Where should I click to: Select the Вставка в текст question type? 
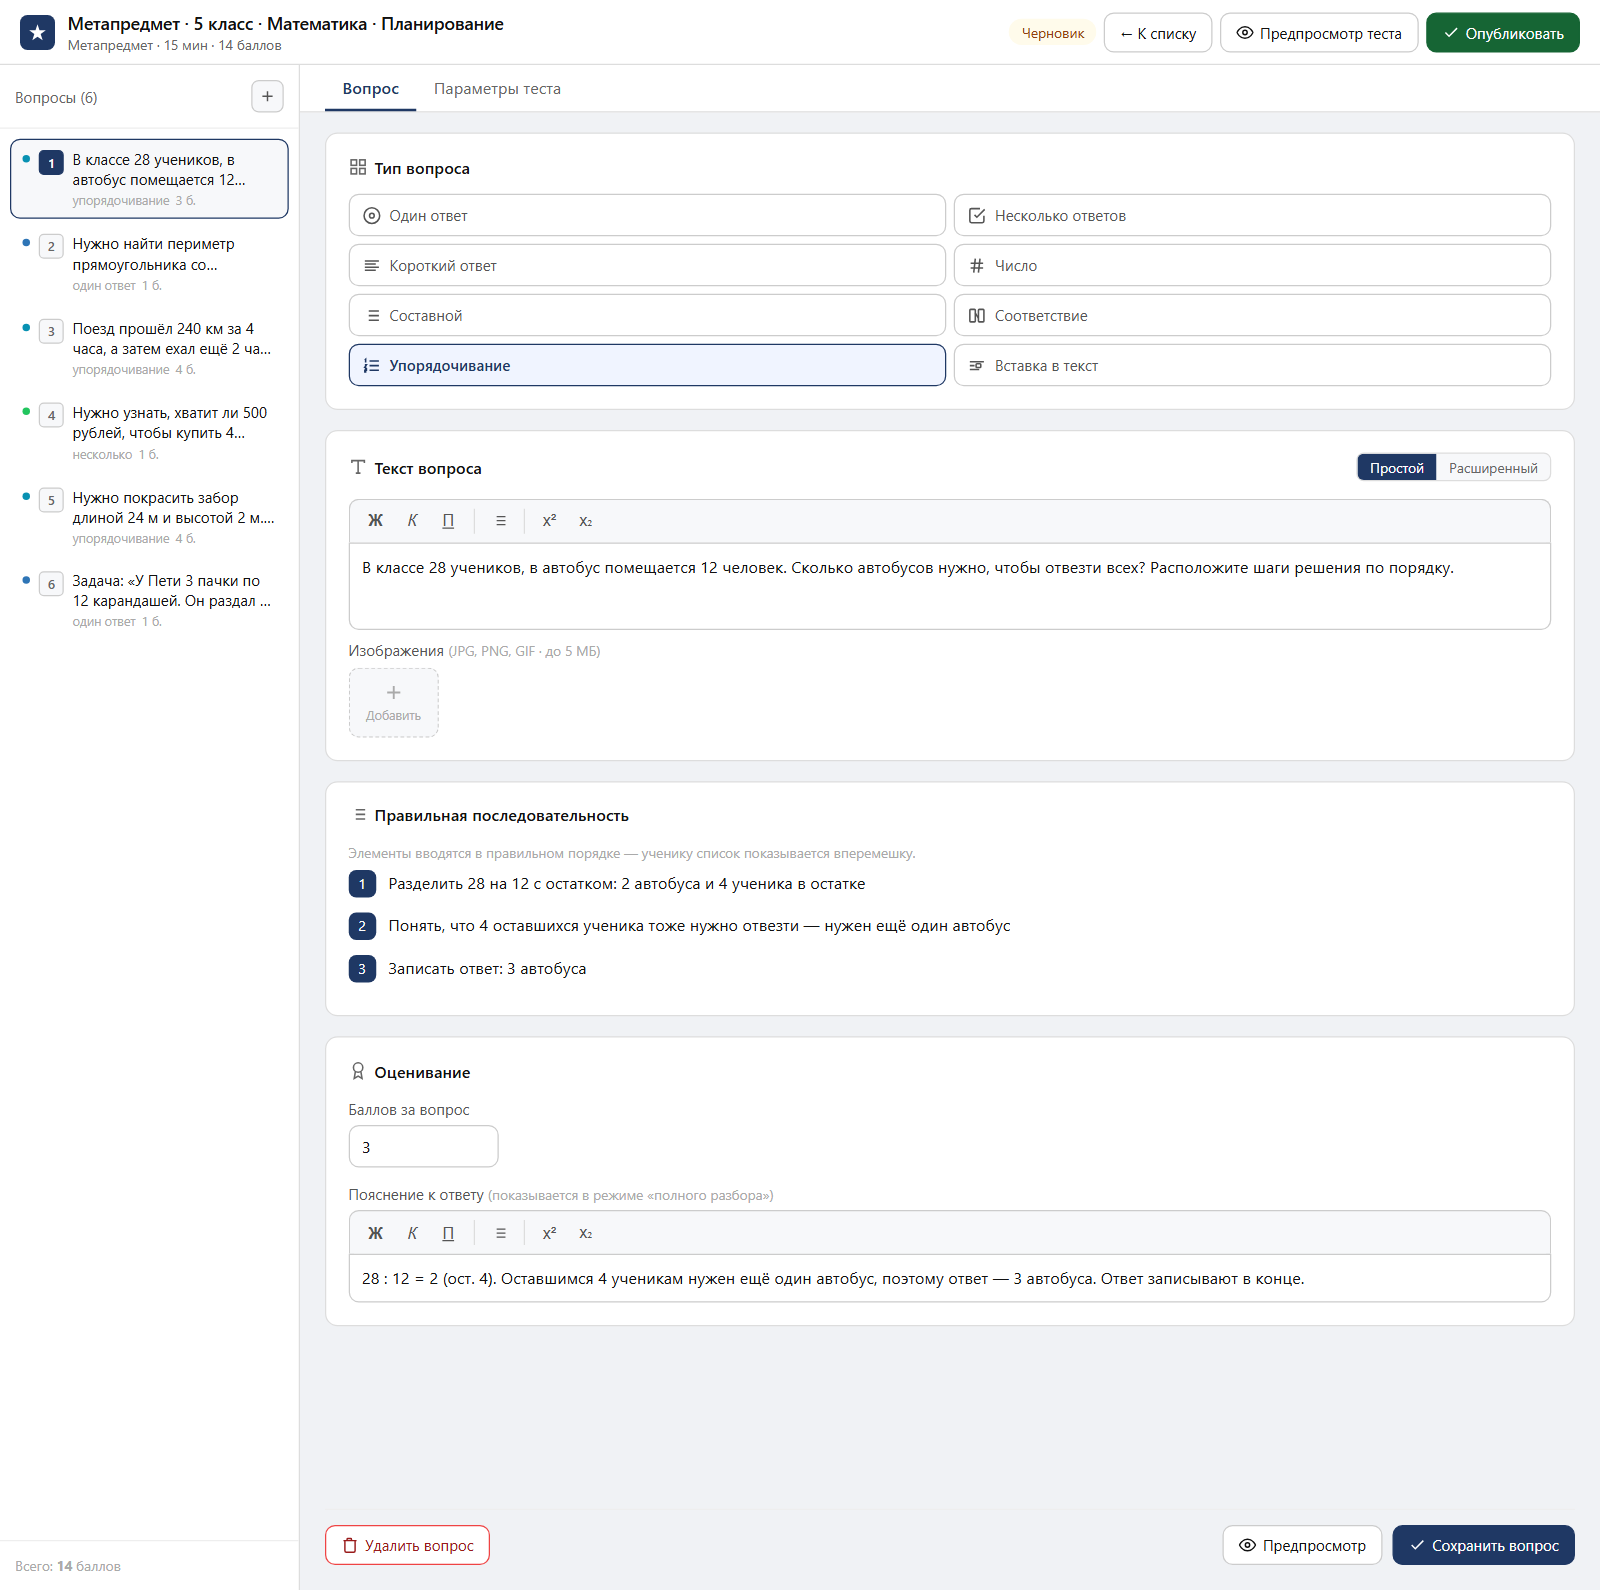(1252, 365)
